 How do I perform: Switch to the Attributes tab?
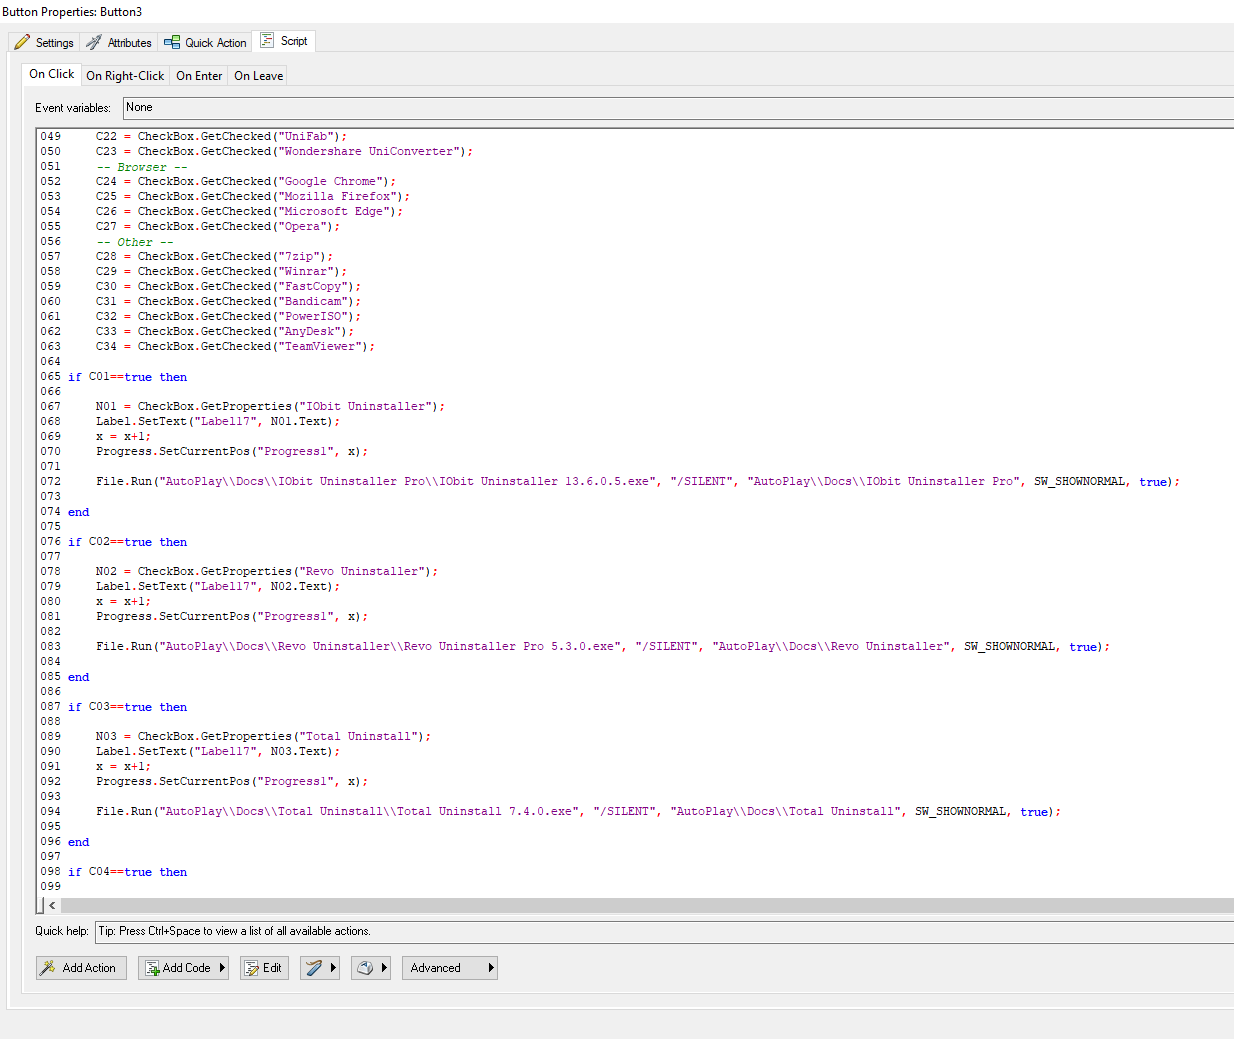[x=119, y=42]
